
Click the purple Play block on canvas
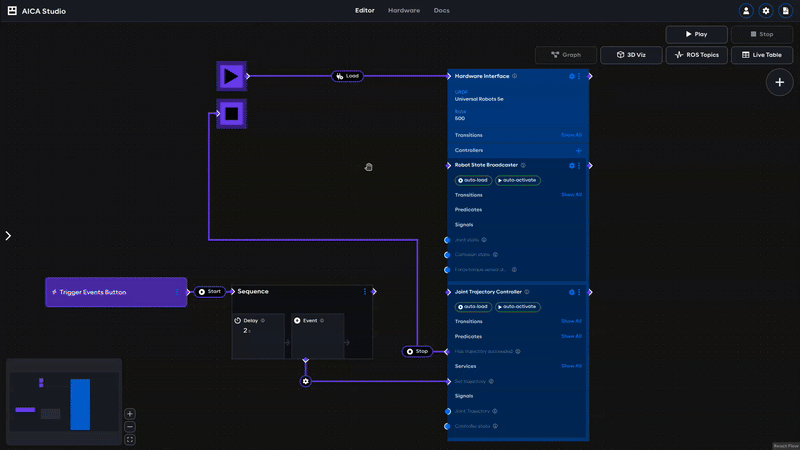coord(231,76)
